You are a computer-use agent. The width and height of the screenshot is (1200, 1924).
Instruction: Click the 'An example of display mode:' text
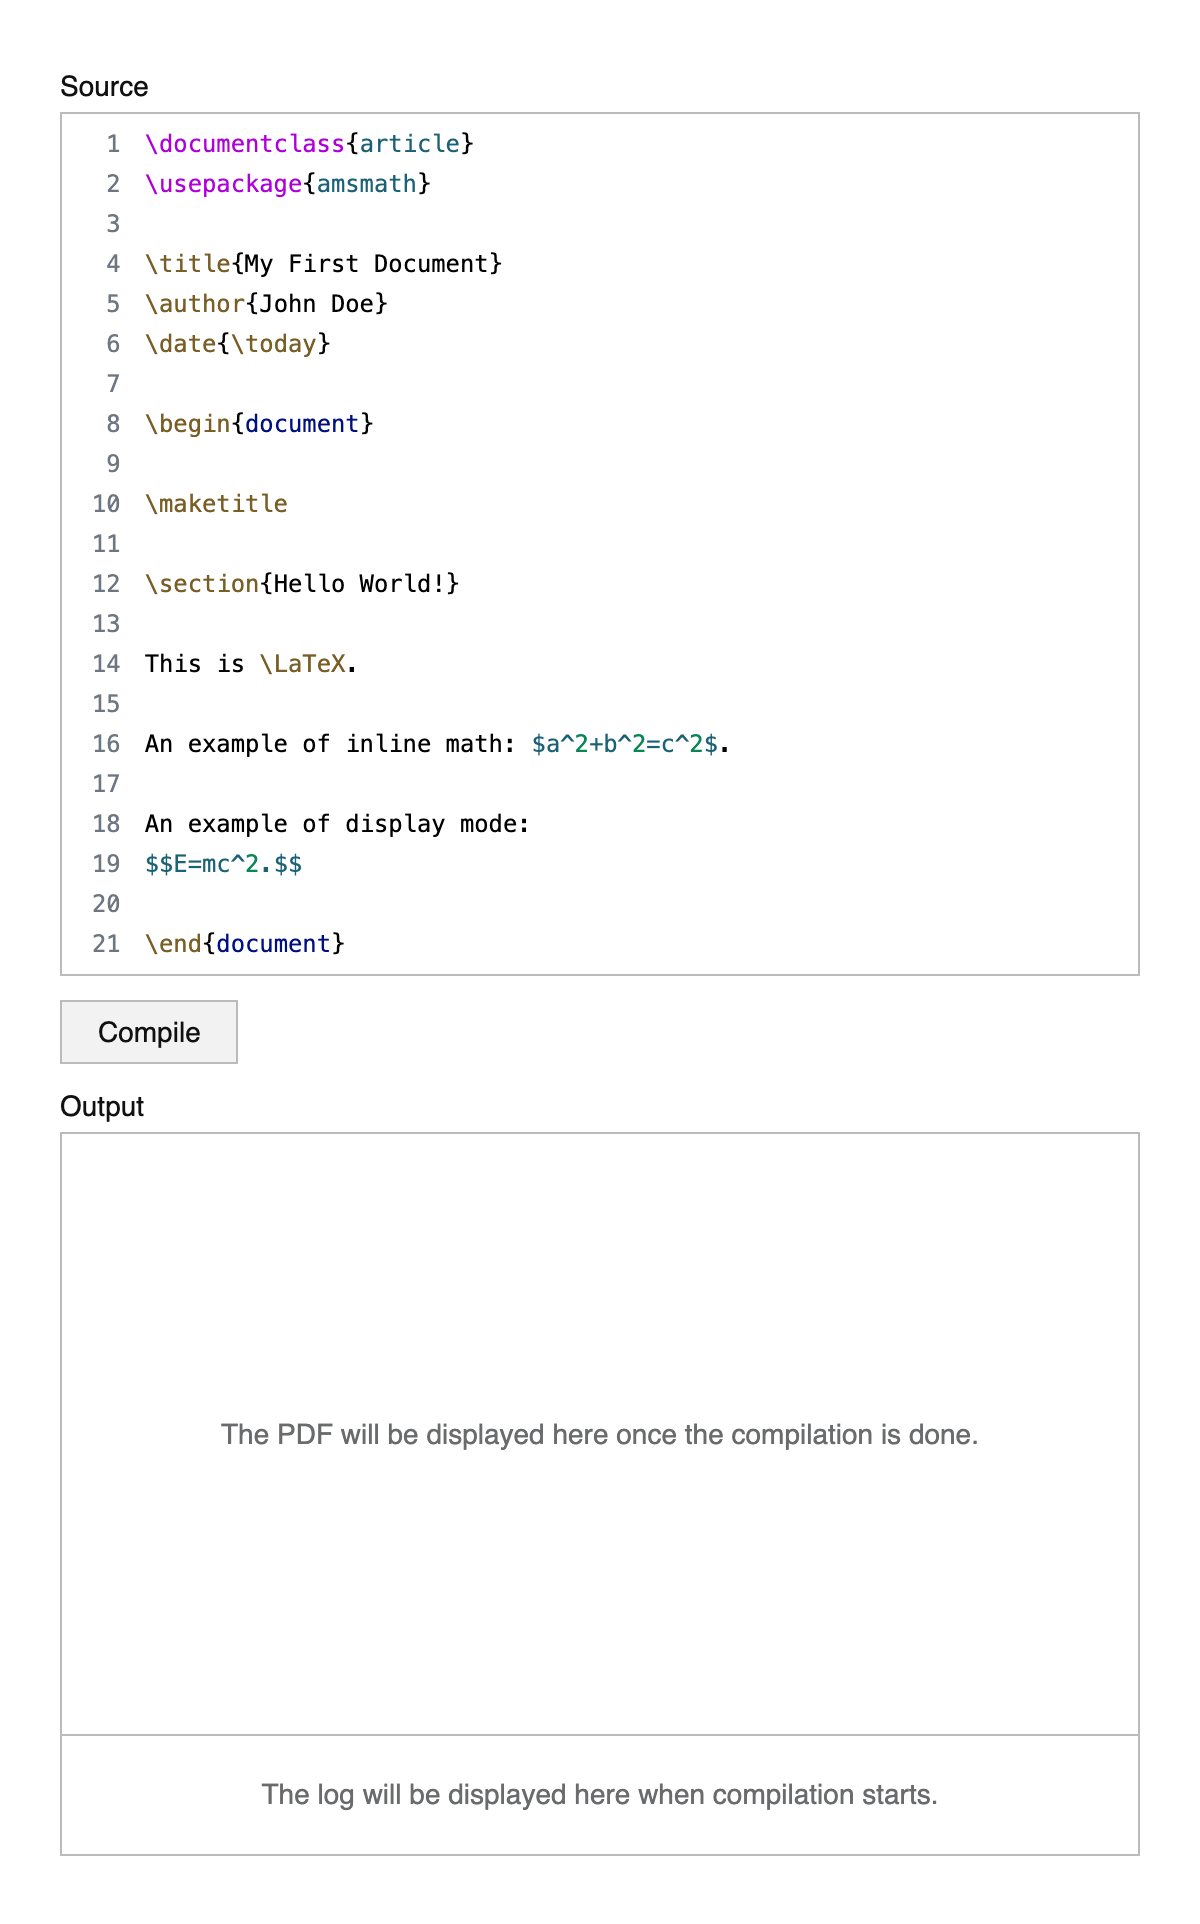coord(337,824)
